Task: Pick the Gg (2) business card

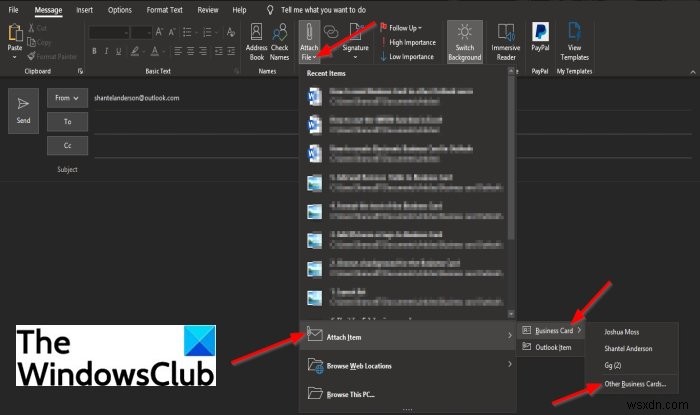Action: 631,365
